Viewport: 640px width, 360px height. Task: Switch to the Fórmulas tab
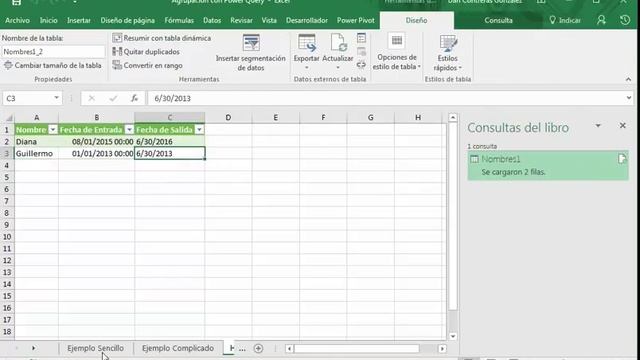[179, 20]
